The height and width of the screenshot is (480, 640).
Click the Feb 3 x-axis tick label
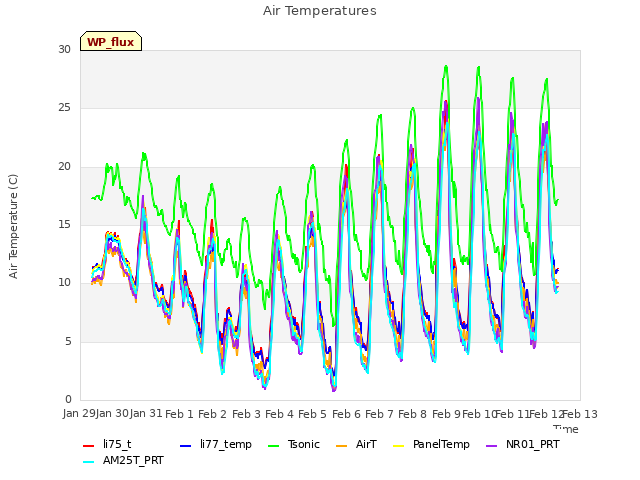(x=247, y=413)
